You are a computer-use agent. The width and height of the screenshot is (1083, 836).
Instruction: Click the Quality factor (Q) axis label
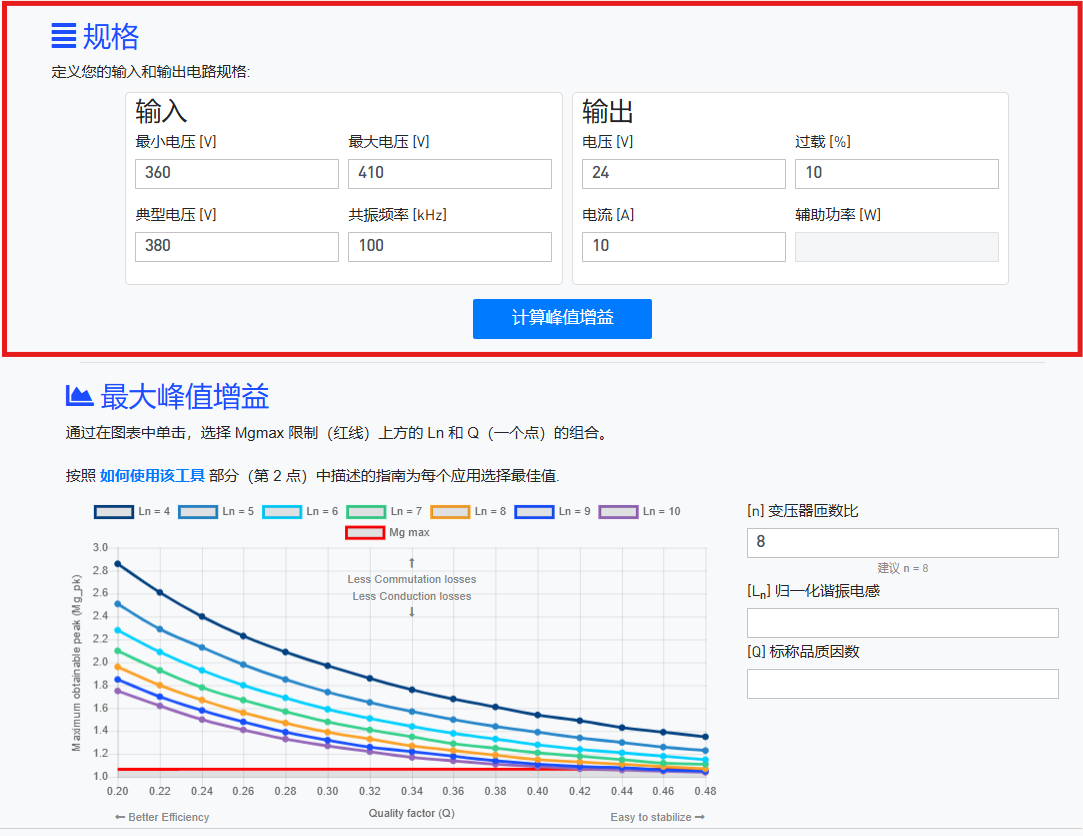tap(412, 813)
